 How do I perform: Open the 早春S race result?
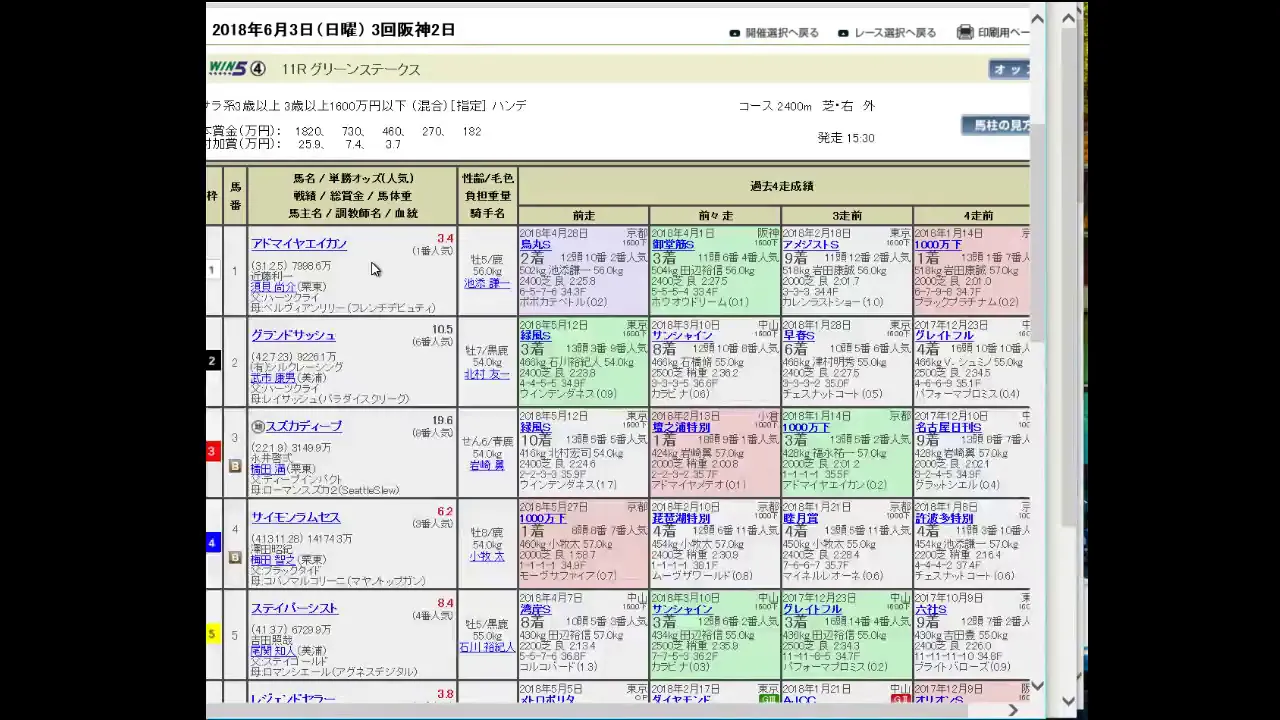[799, 336]
